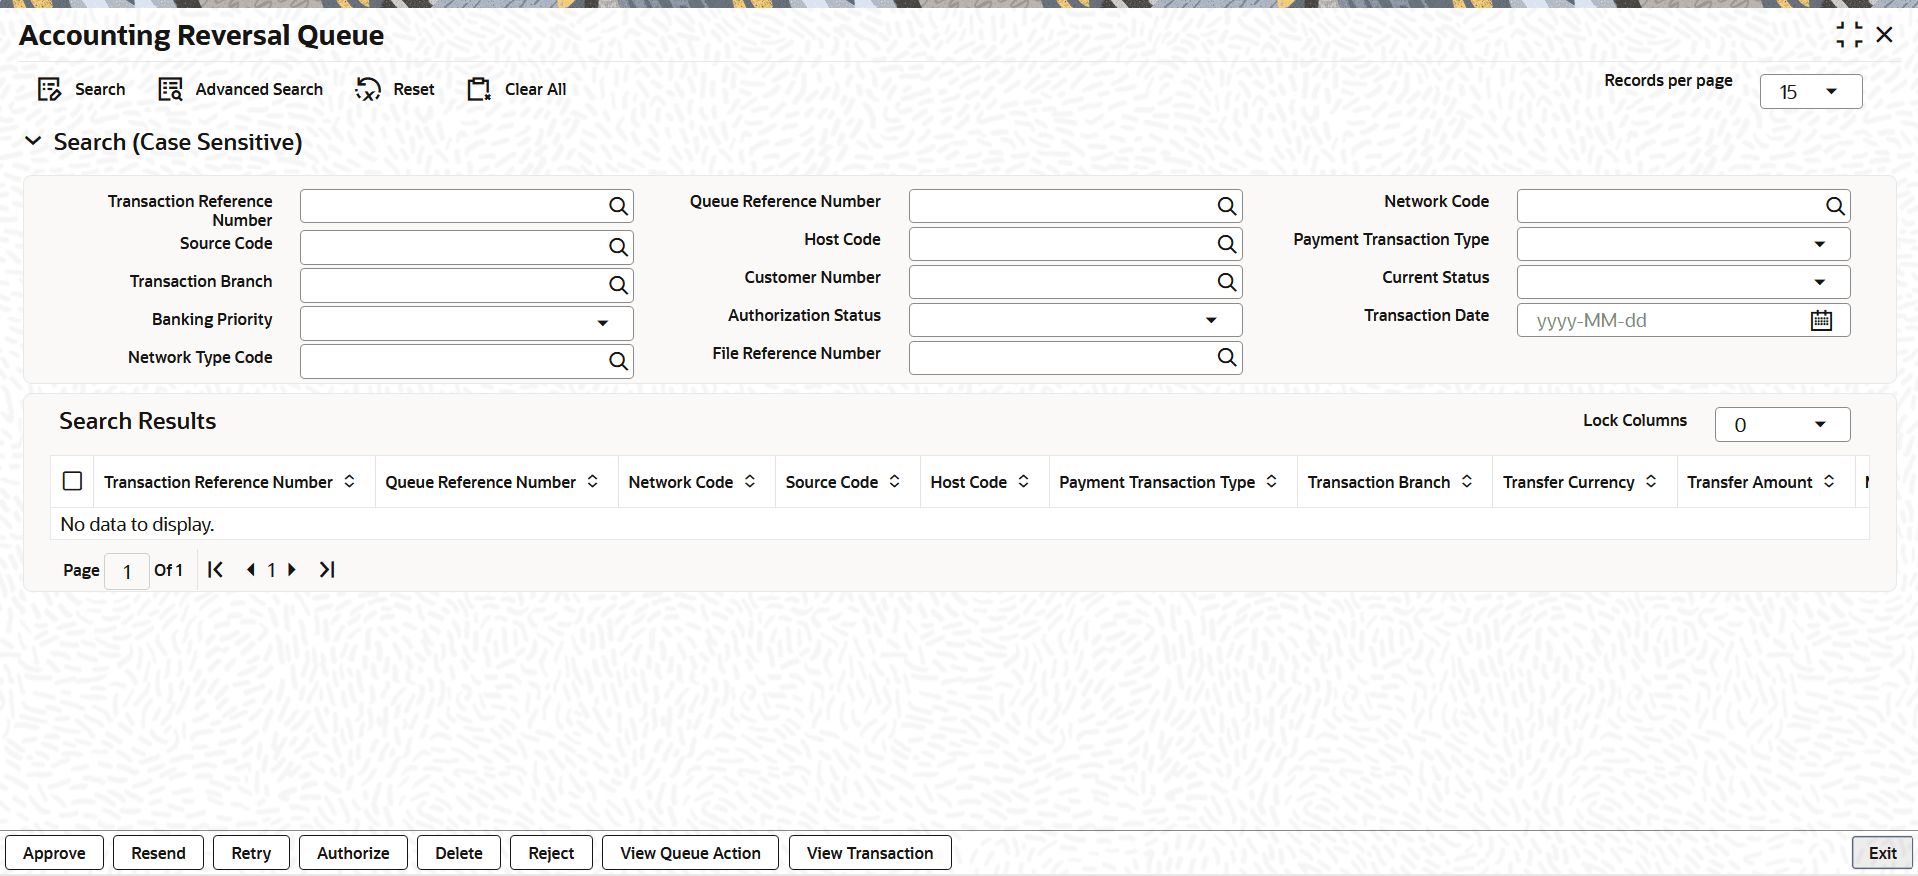The width and height of the screenshot is (1918, 876).
Task: Sort by Queue Reference Number column
Action: tap(592, 481)
